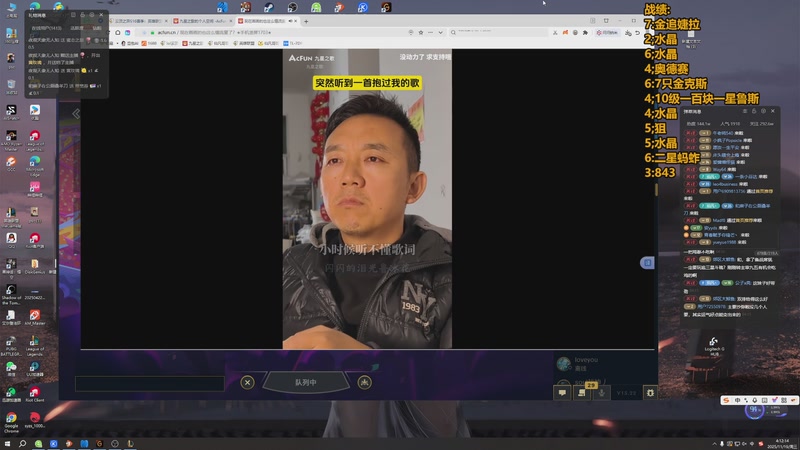
Task: Collapse the left panel with the arrow
Action: tap(76, 114)
